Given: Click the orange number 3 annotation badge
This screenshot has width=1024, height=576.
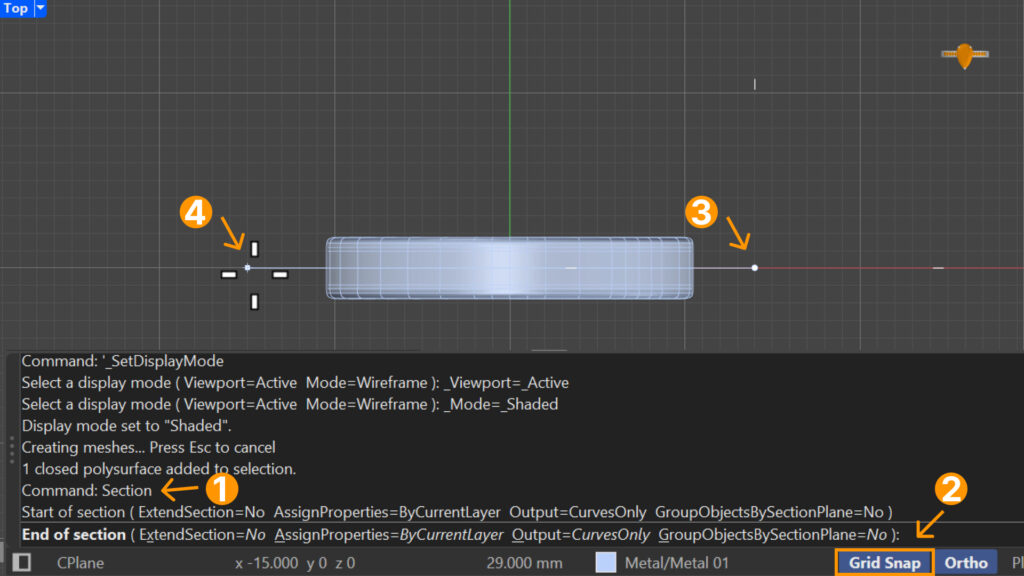Looking at the screenshot, I should [x=701, y=212].
